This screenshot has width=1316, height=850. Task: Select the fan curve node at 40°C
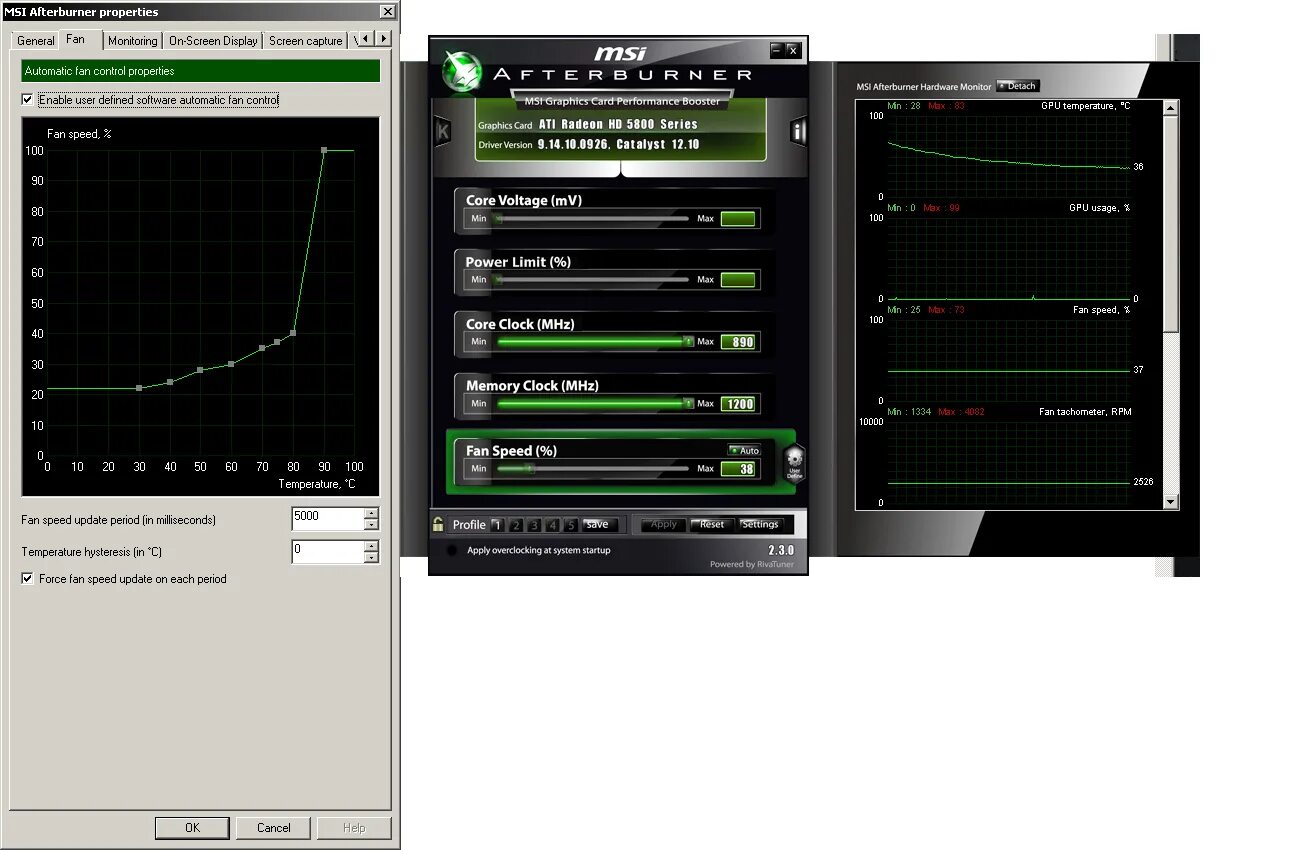[x=170, y=382]
